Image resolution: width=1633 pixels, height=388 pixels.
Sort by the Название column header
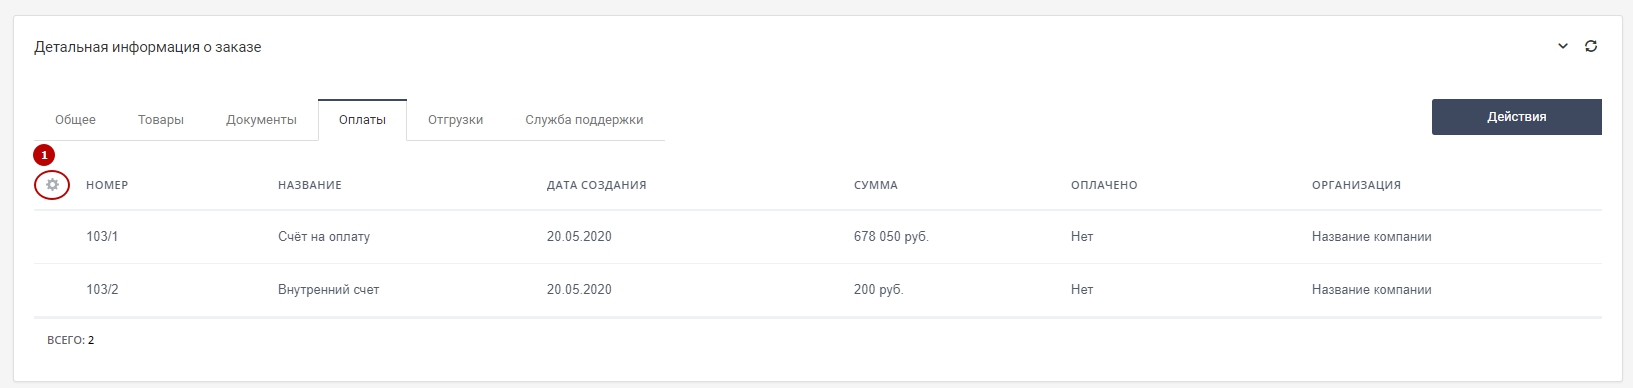[x=310, y=185]
